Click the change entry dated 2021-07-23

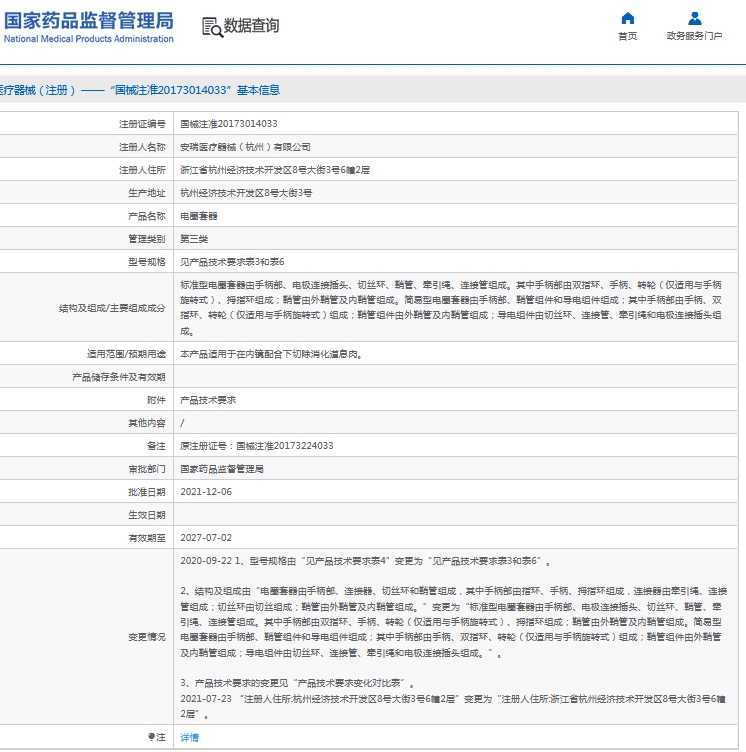453,706
